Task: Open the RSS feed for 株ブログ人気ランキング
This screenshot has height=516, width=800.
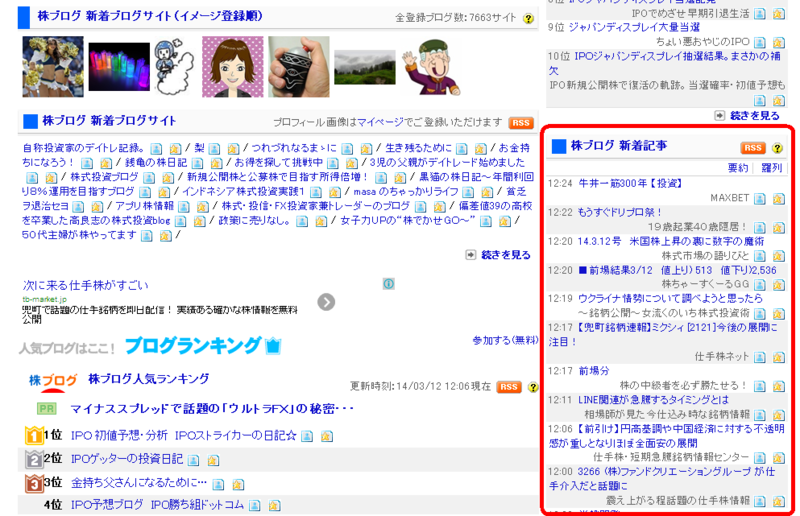Action: point(509,387)
